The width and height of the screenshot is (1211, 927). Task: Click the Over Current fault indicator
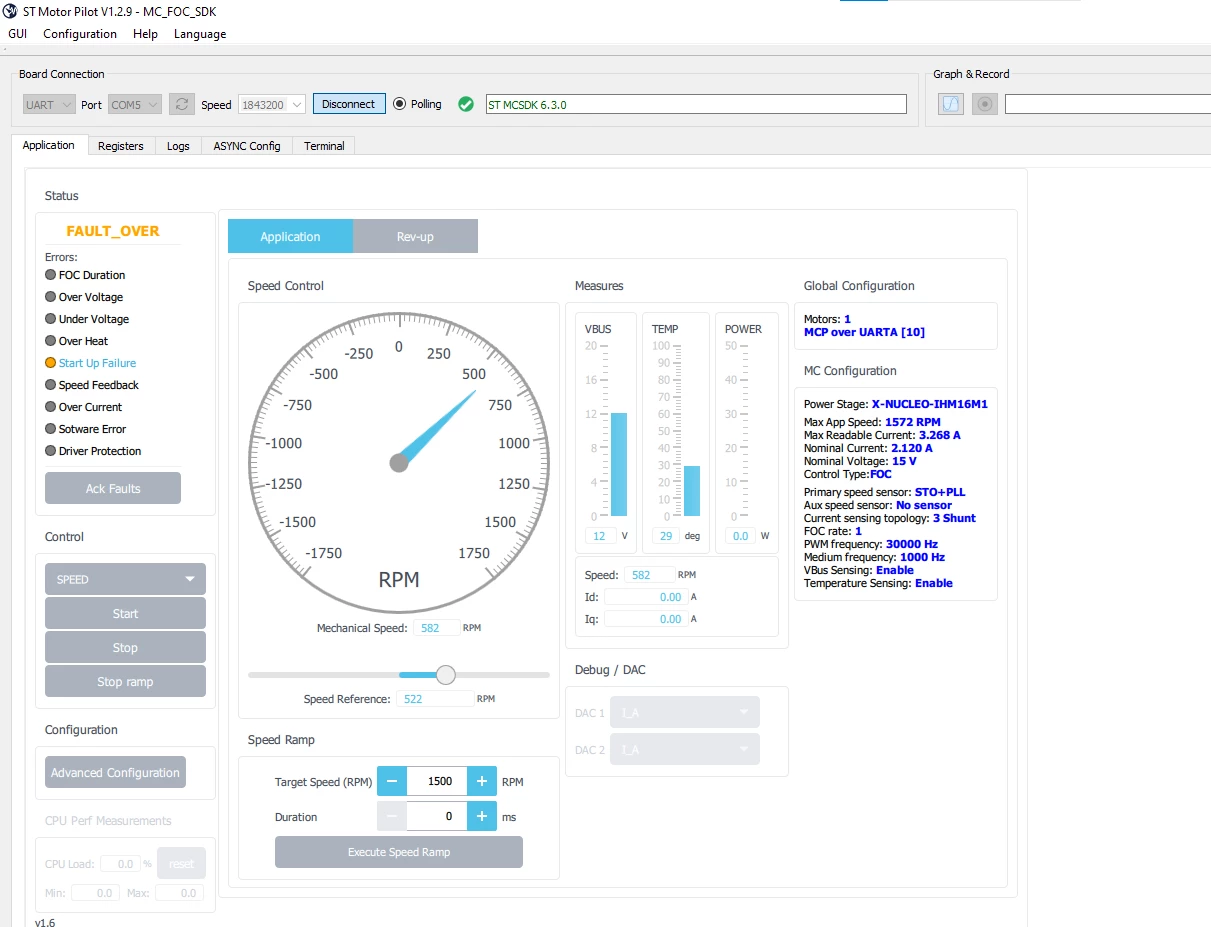point(83,407)
